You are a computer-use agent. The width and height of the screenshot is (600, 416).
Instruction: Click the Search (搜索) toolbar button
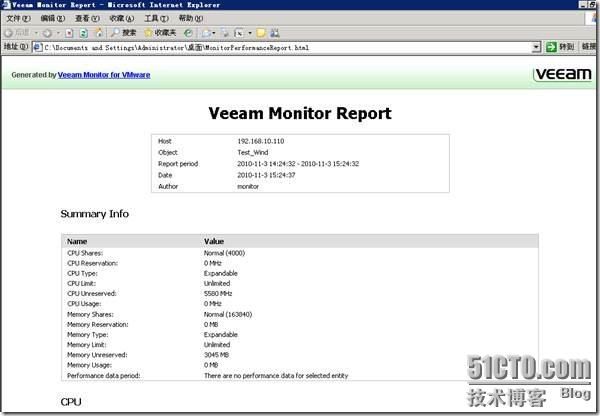pos(123,33)
